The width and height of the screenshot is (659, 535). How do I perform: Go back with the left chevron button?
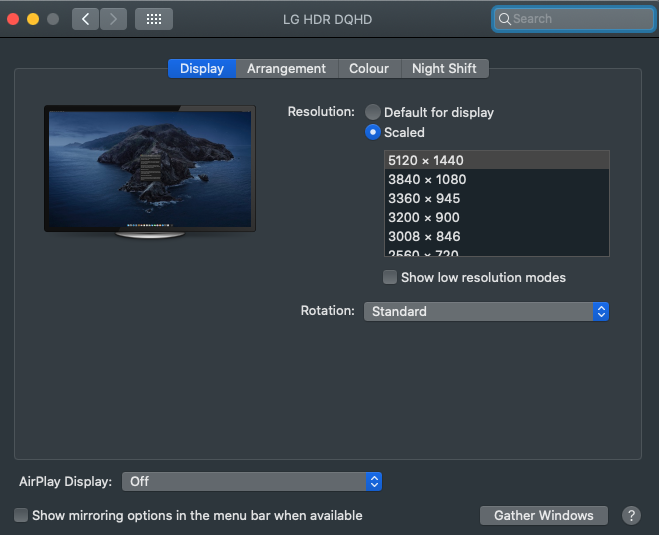pos(85,19)
